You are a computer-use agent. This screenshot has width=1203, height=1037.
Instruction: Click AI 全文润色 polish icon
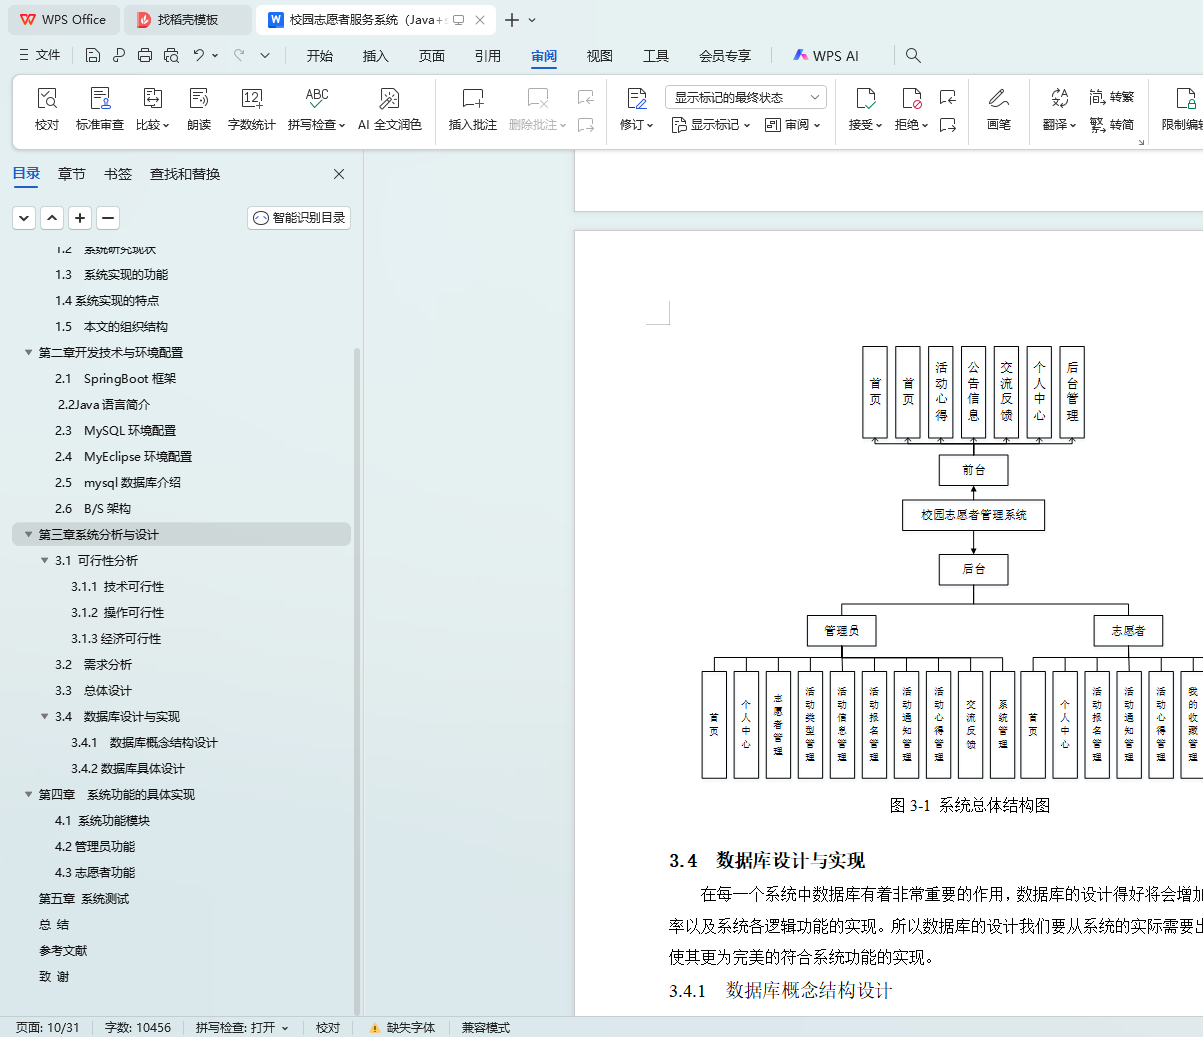(x=390, y=98)
